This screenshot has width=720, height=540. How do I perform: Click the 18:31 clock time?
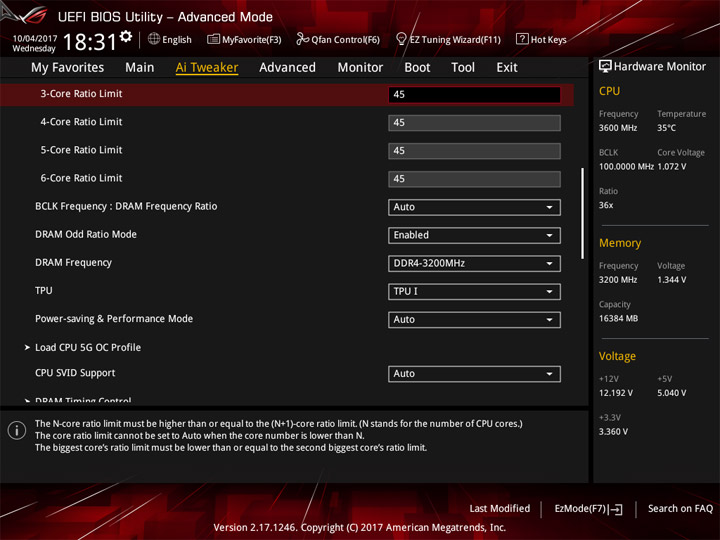point(90,42)
